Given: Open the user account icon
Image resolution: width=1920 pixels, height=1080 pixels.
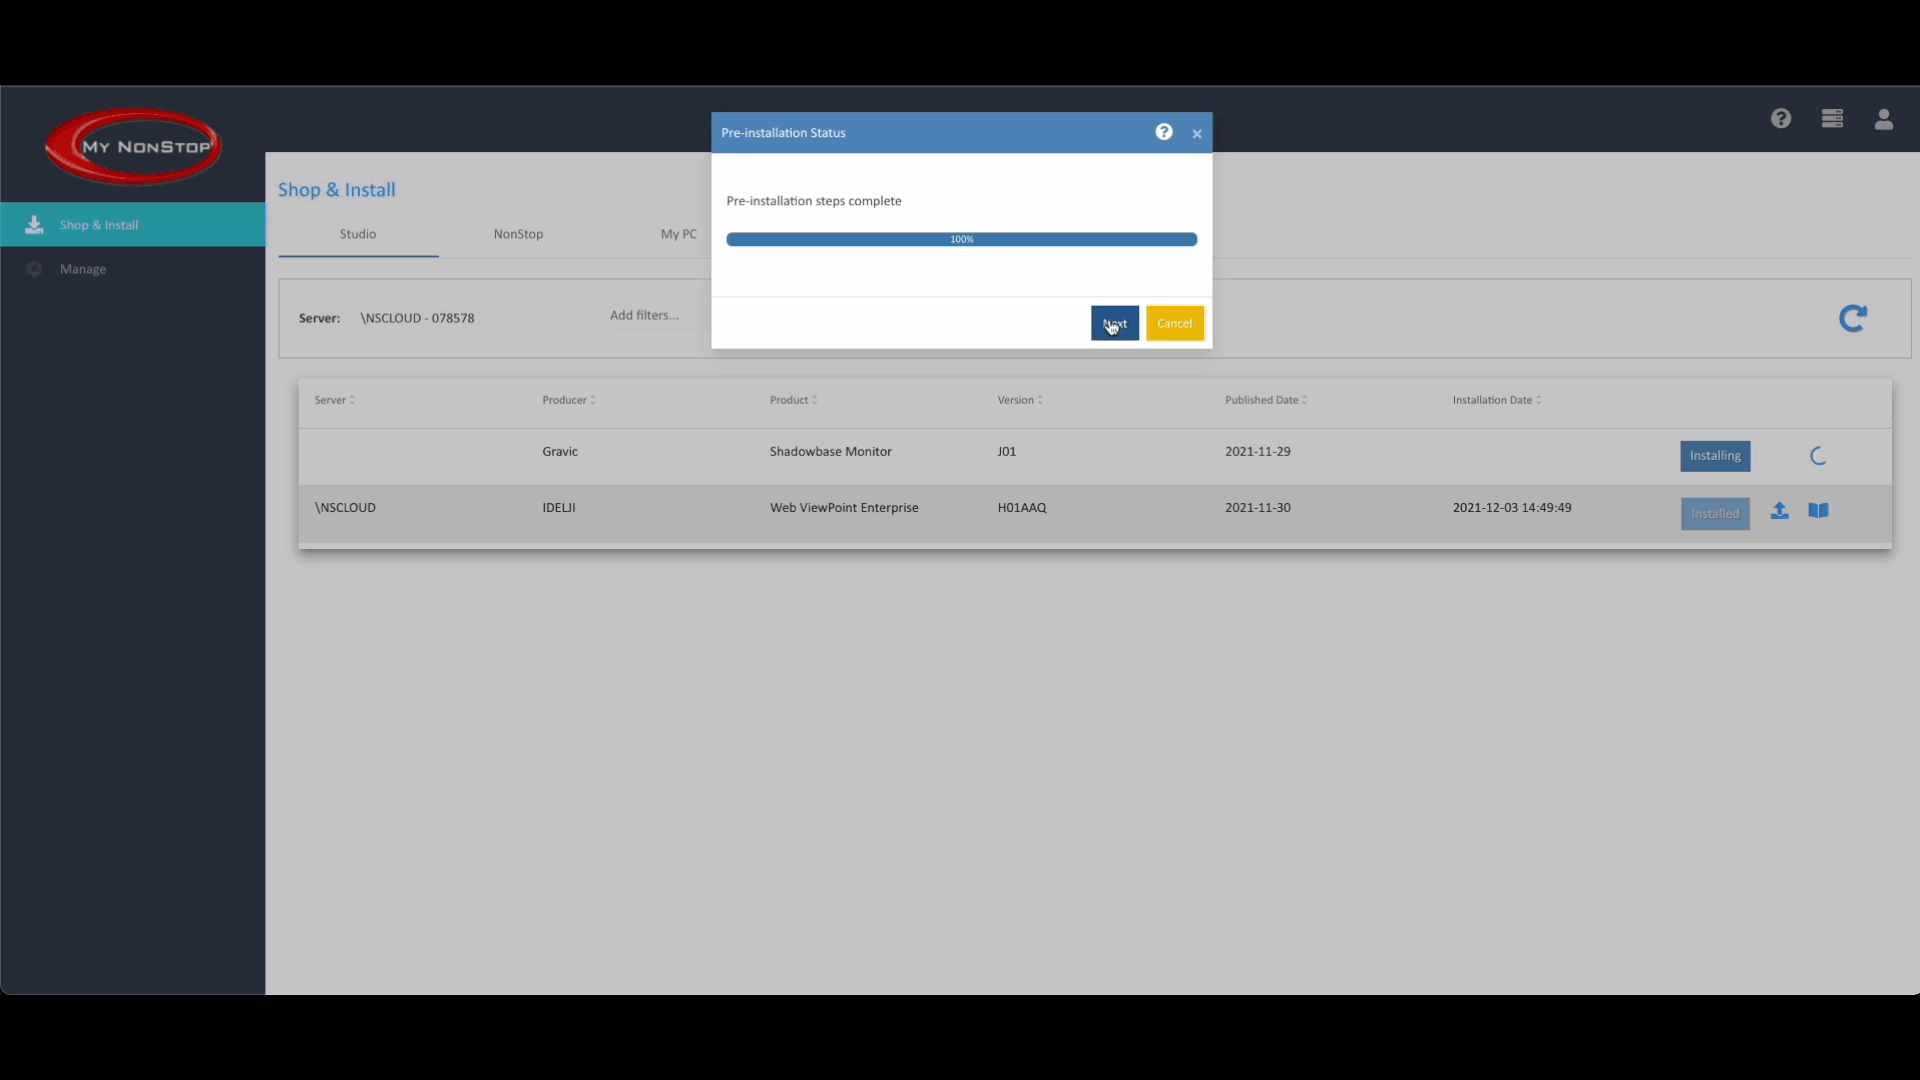Looking at the screenshot, I should click(x=1884, y=119).
